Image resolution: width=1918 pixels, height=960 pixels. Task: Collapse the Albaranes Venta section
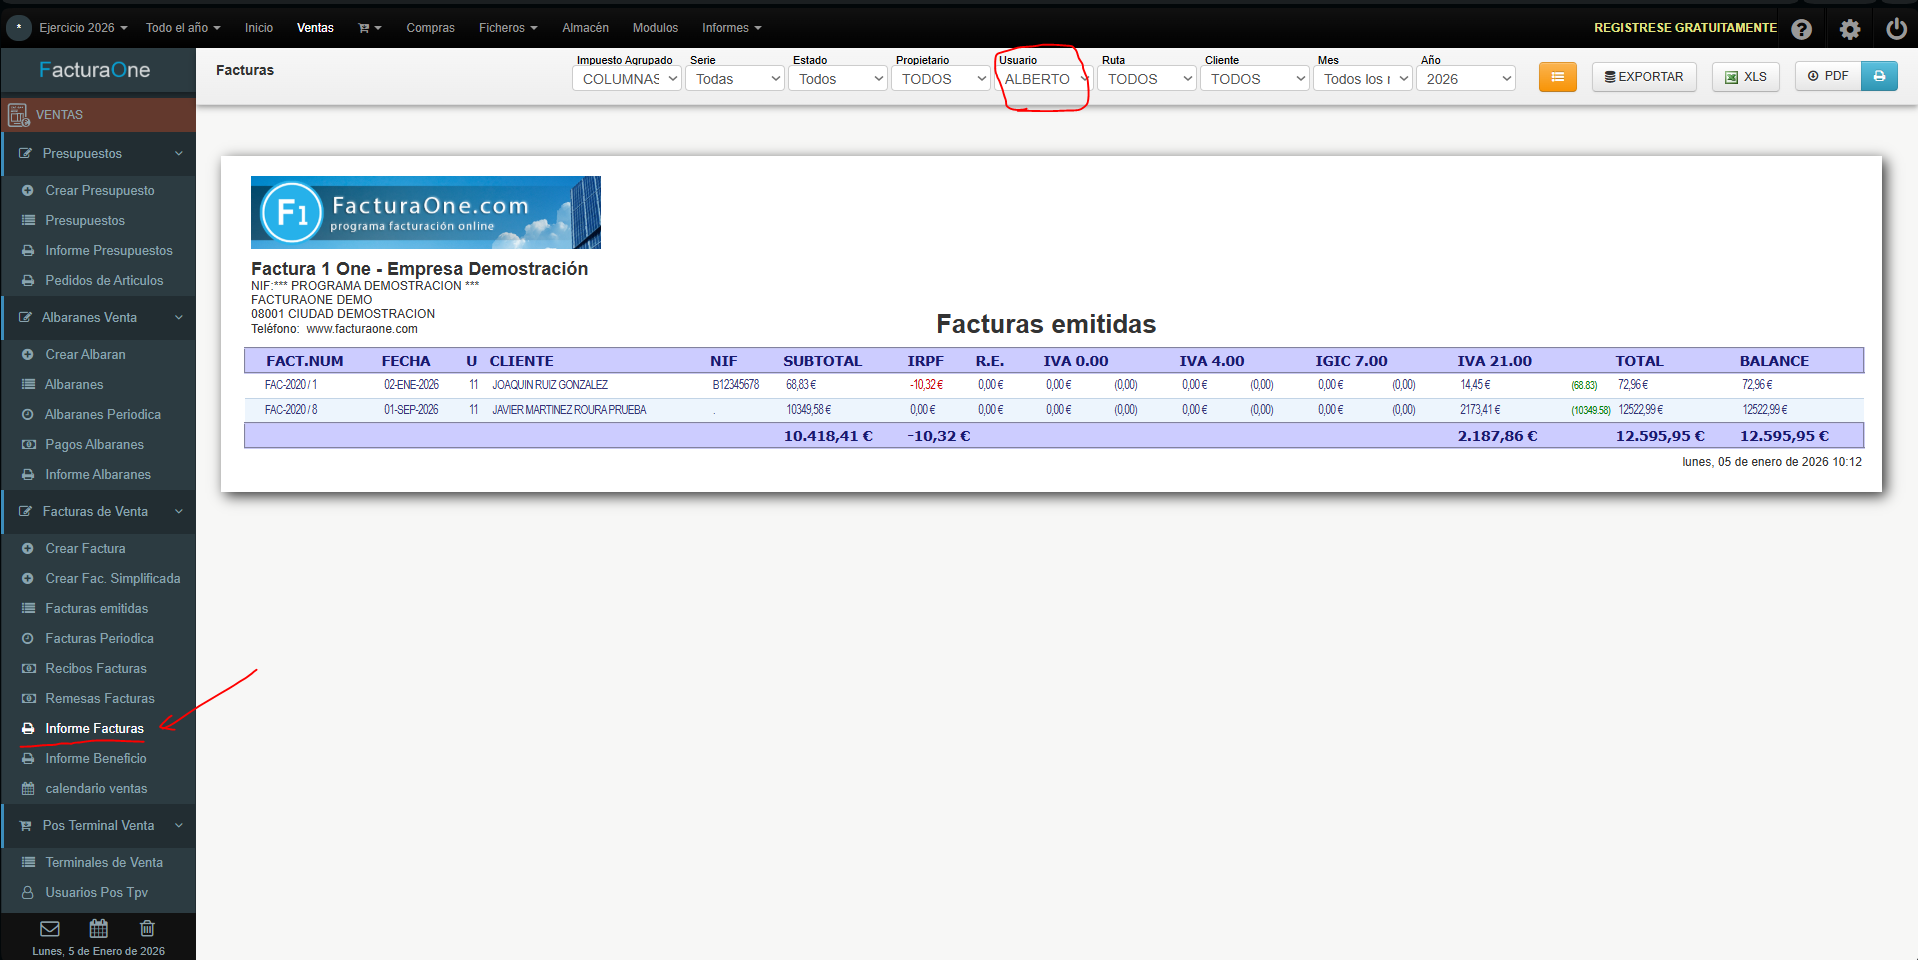[98, 317]
